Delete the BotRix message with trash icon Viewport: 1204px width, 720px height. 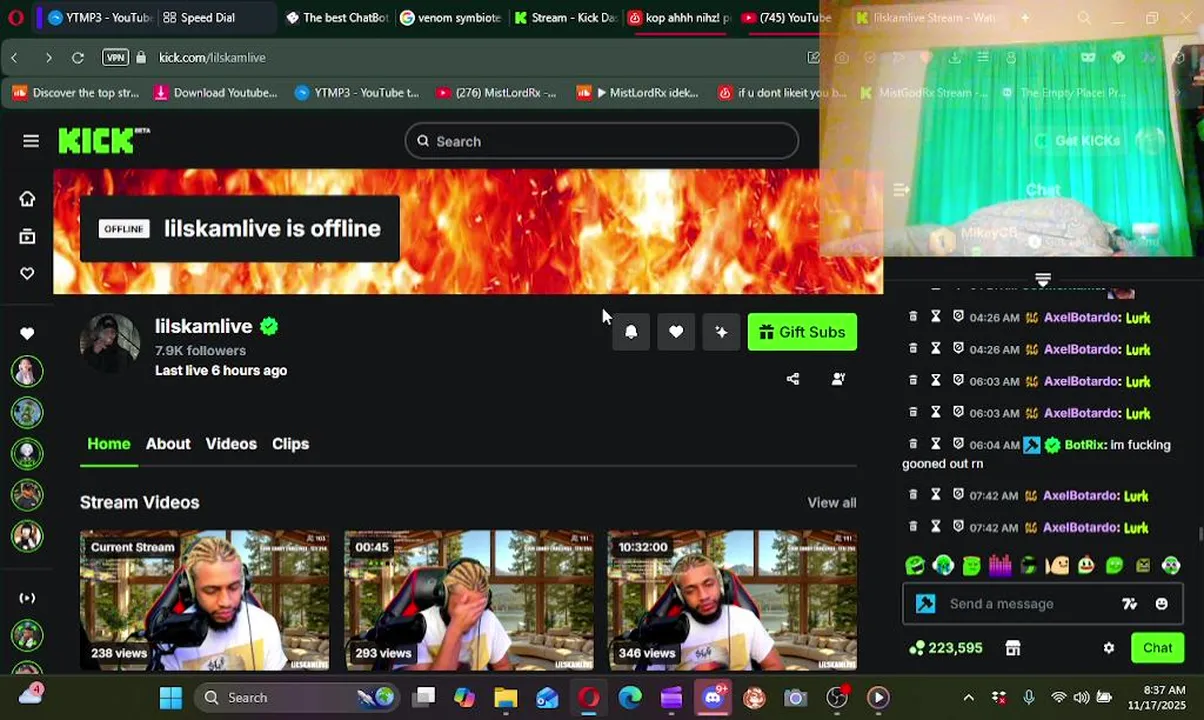(913, 443)
